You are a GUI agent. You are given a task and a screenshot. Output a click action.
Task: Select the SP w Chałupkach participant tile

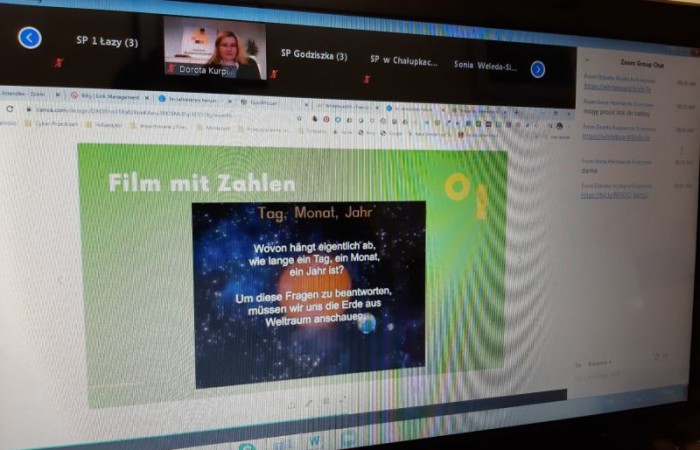(x=403, y=60)
